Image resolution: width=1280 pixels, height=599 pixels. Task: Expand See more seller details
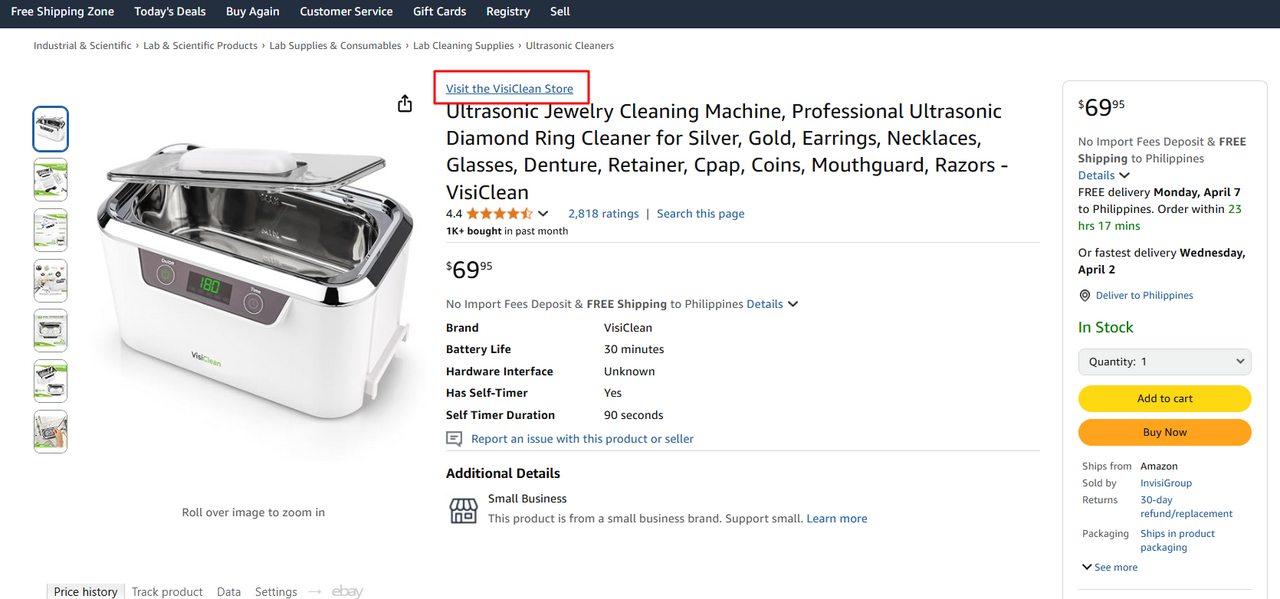tap(1110, 567)
